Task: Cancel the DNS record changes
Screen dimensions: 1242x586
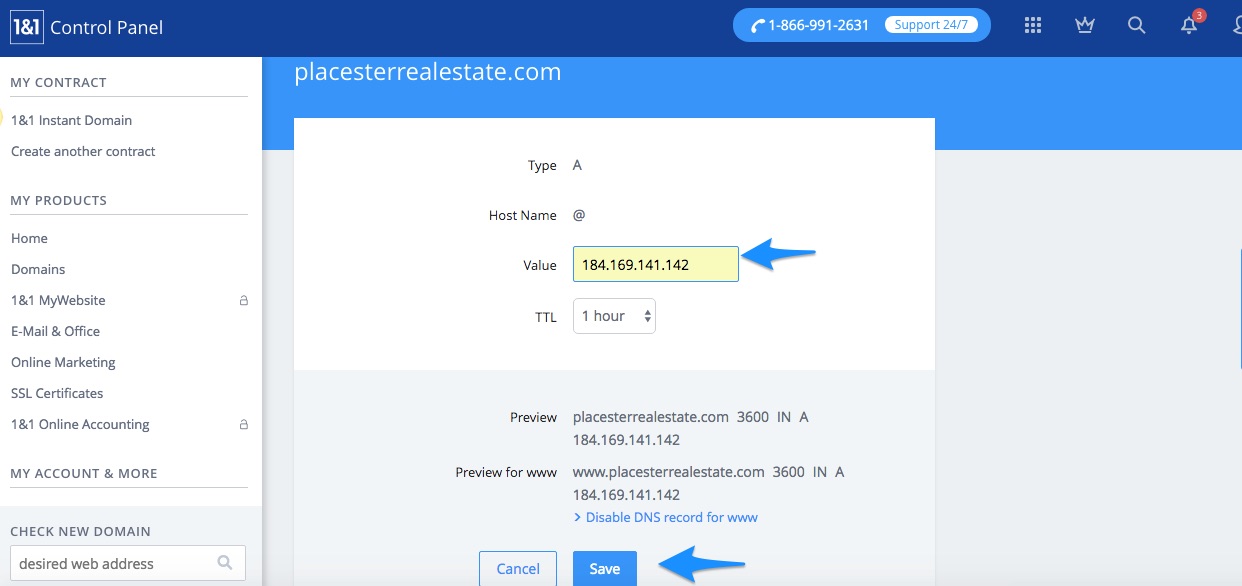Action: coord(518,569)
